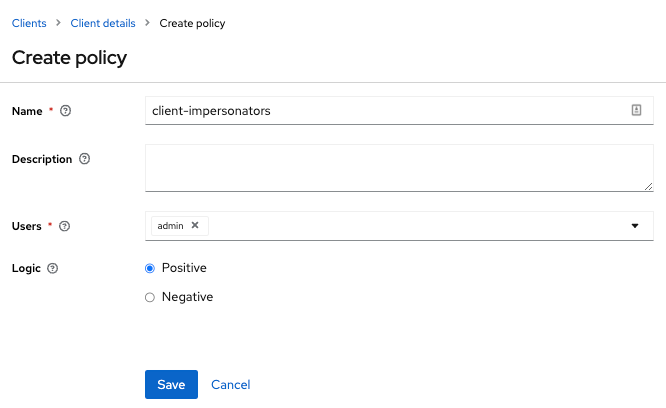Go to Client details breadcrumb link

tap(103, 23)
